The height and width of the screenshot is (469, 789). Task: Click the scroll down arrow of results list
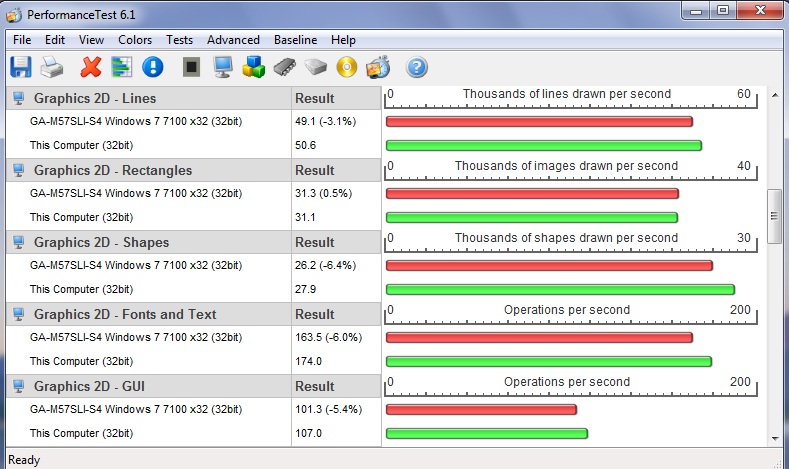[774, 439]
